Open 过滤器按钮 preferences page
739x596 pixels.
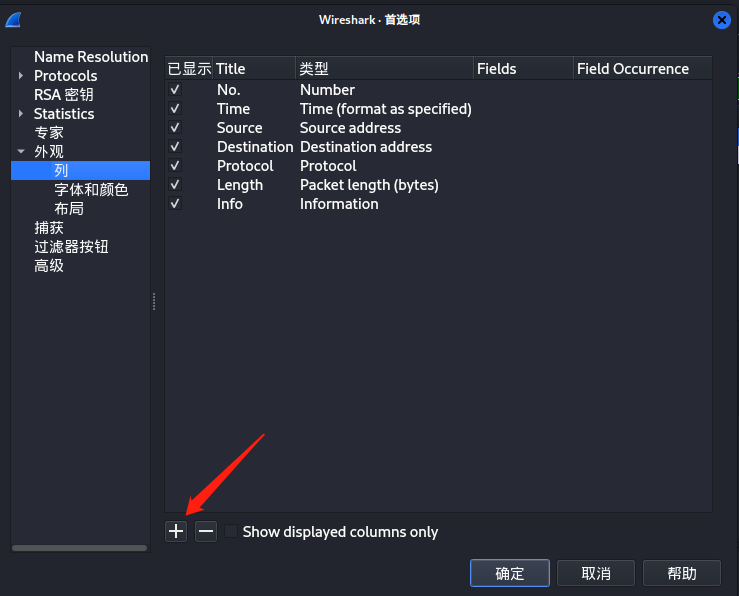71,246
